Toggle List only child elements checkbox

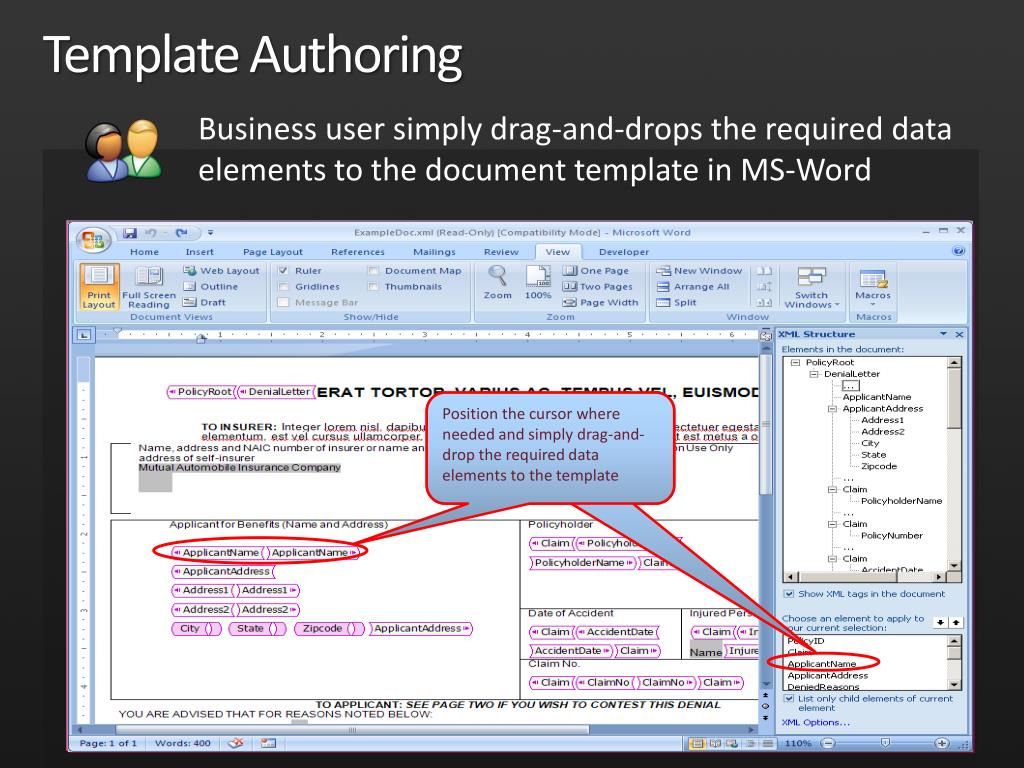coord(789,698)
